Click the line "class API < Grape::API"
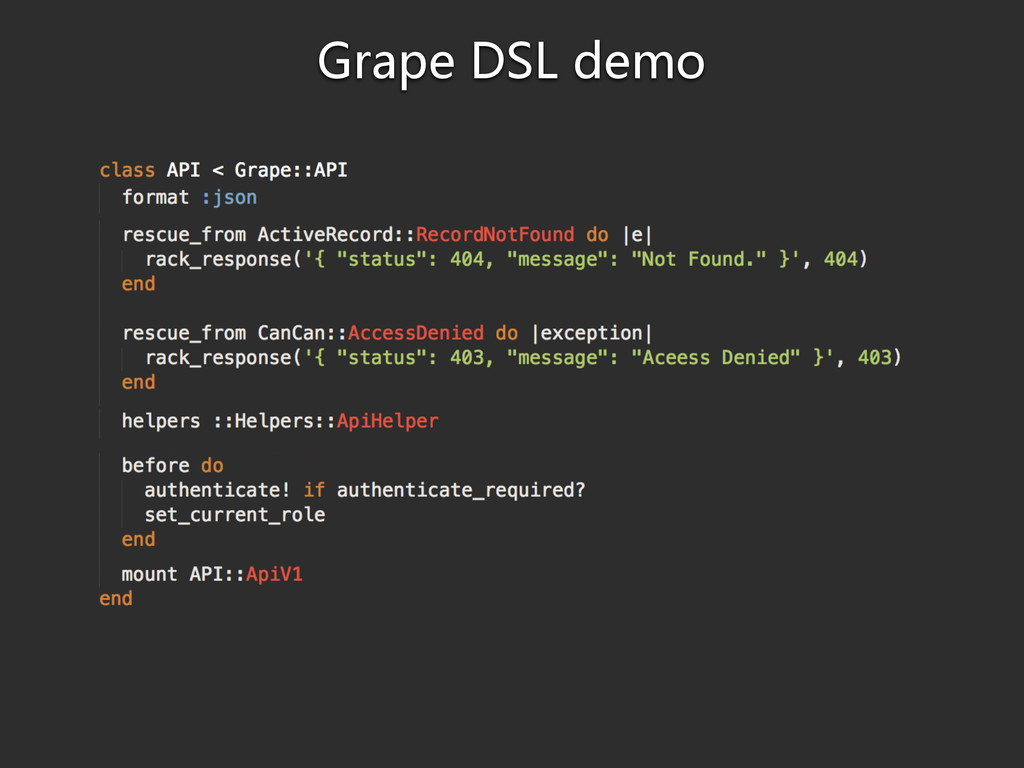The height and width of the screenshot is (768, 1024). [x=223, y=170]
